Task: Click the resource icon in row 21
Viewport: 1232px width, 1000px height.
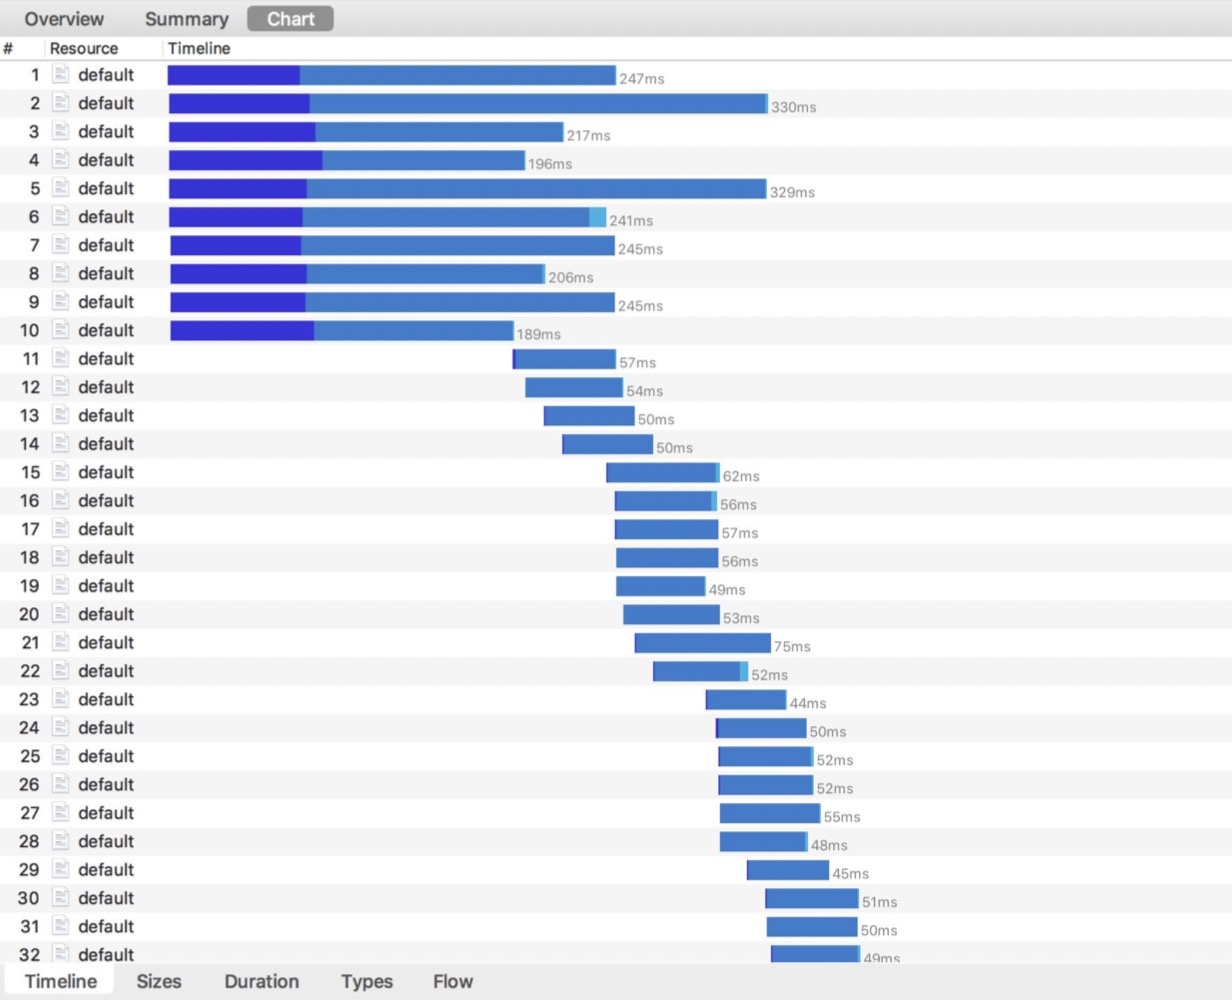Action: click(61, 642)
